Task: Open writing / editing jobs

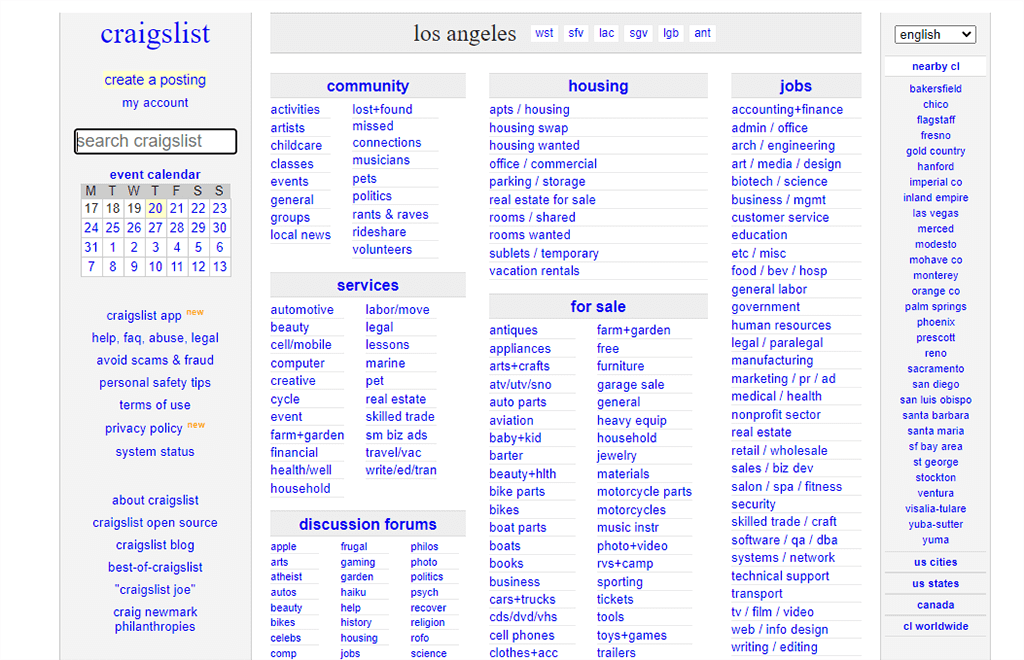Action: (x=774, y=647)
